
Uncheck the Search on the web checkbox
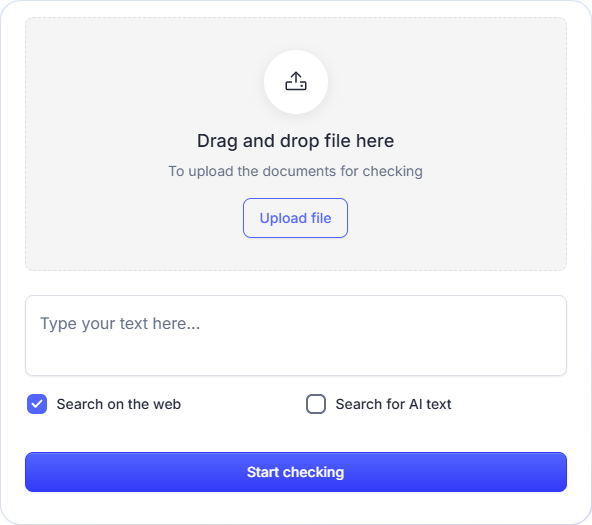point(37,404)
